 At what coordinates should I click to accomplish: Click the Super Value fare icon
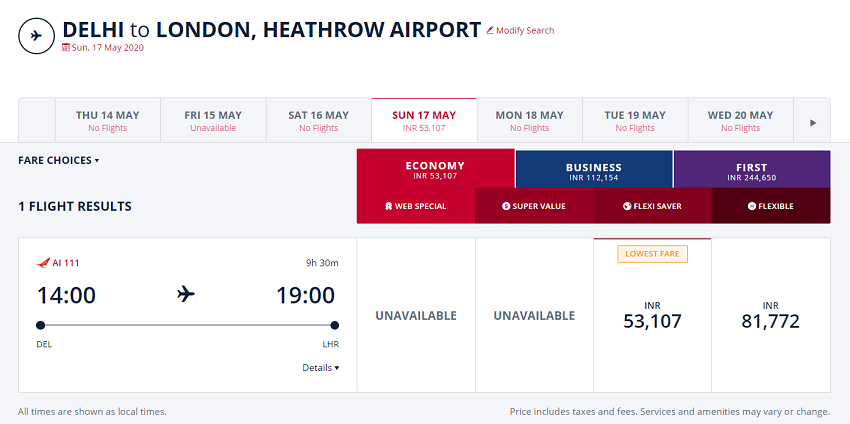click(506, 206)
